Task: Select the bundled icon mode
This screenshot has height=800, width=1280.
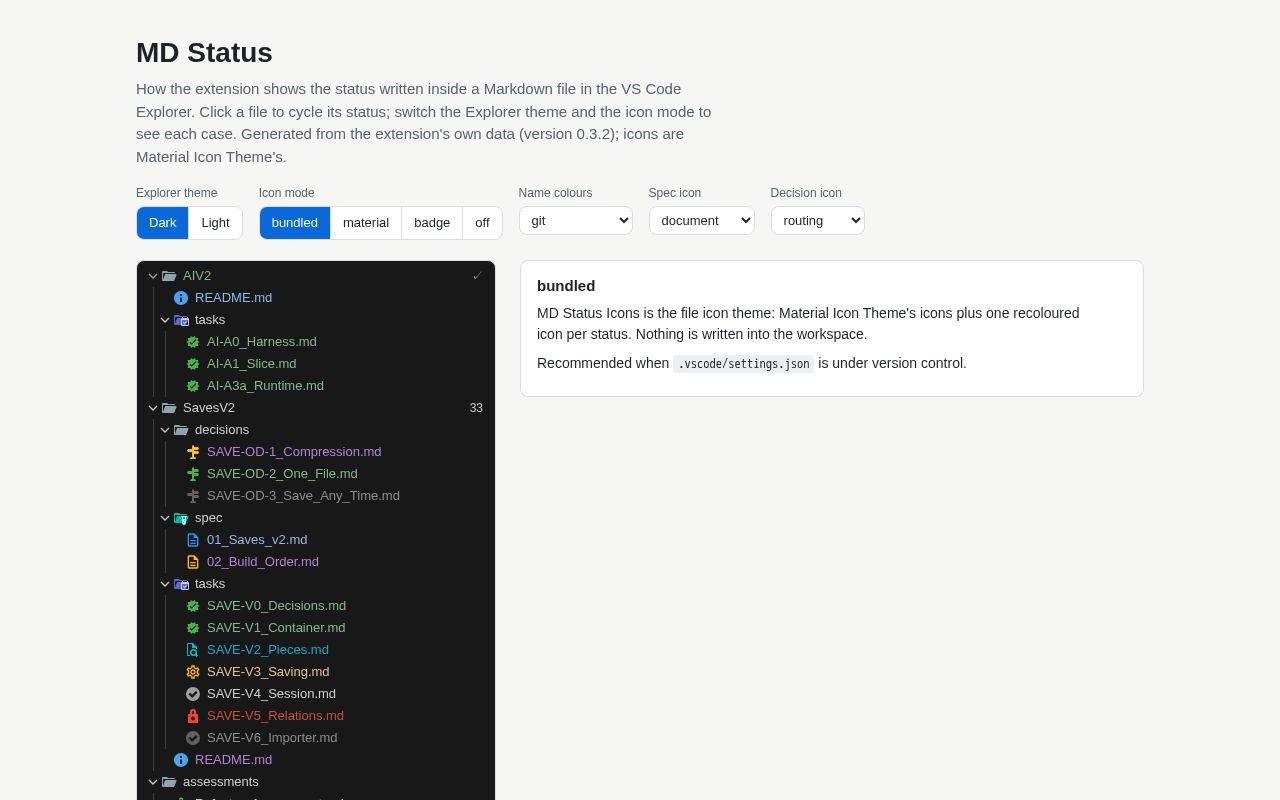Action: (295, 223)
